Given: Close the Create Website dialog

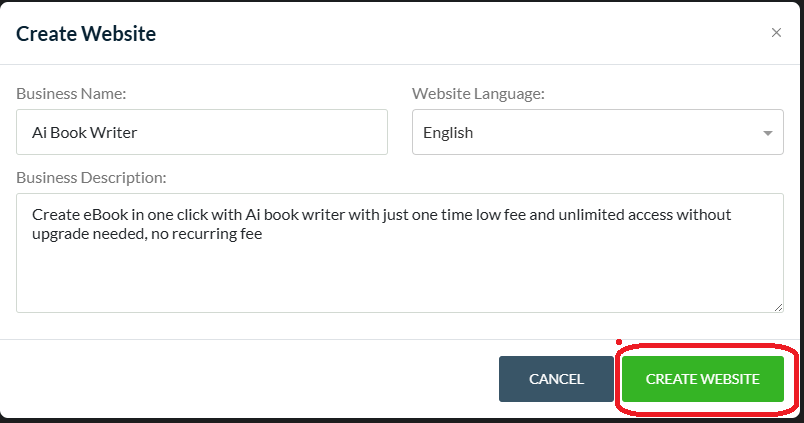Looking at the screenshot, I should (x=776, y=33).
